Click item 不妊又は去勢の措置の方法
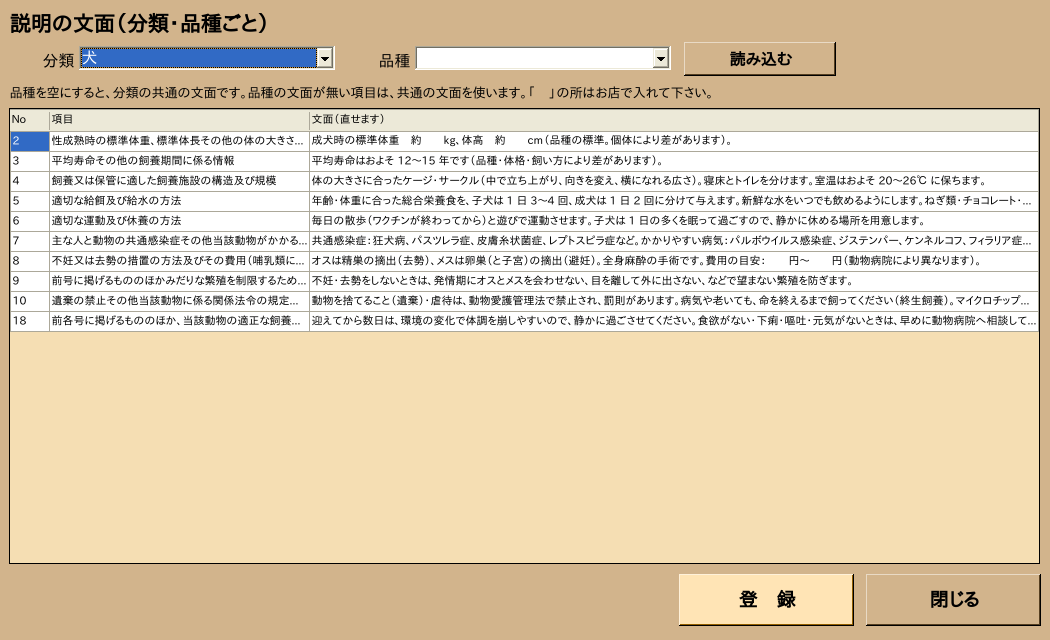This screenshot has width=1050, height=640. coord(179,261)
